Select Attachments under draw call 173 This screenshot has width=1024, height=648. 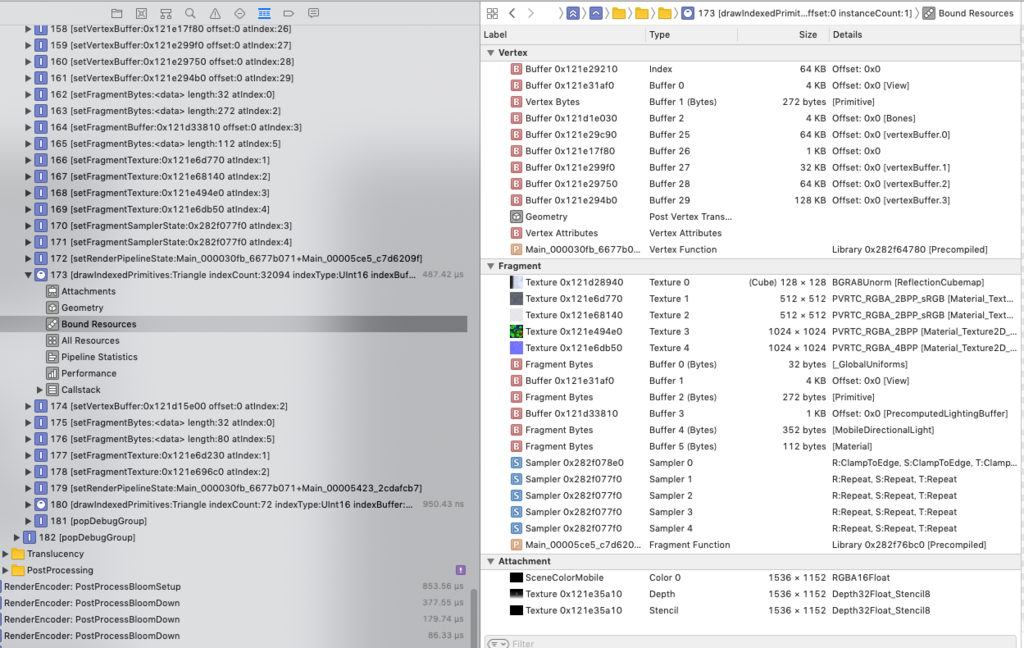[88, 291]
